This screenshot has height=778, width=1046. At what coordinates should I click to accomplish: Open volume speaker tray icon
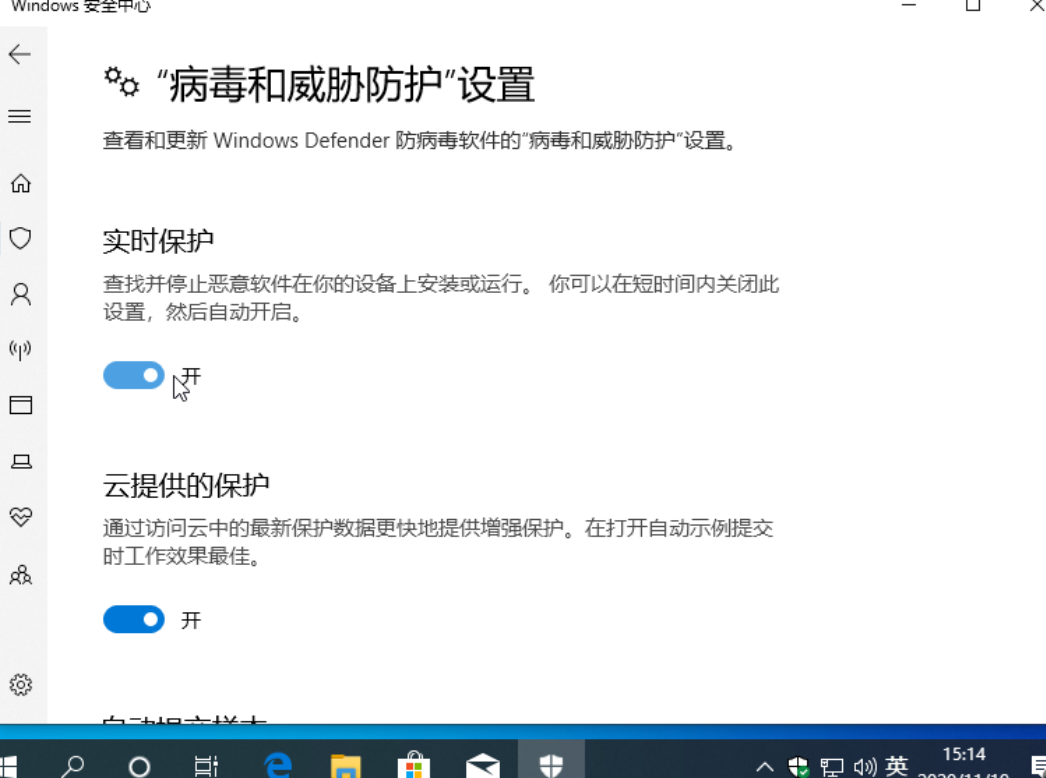865,767
